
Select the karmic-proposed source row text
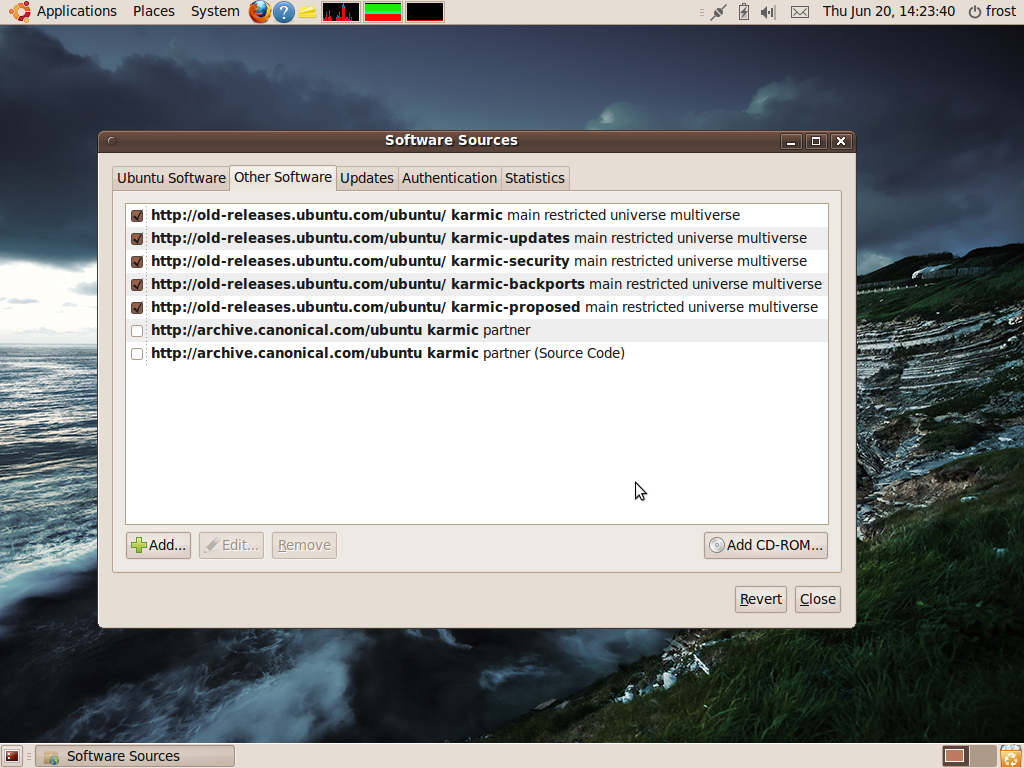point(485,308)
